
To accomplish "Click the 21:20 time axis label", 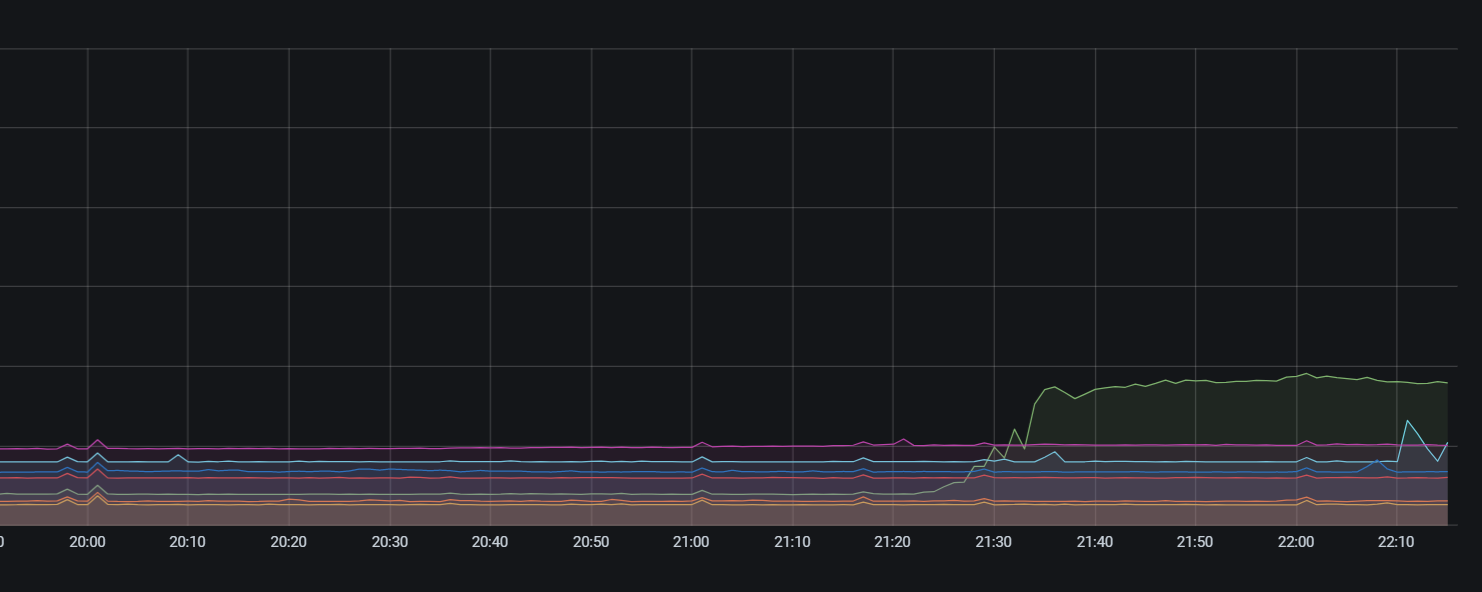I will (892, 542).
